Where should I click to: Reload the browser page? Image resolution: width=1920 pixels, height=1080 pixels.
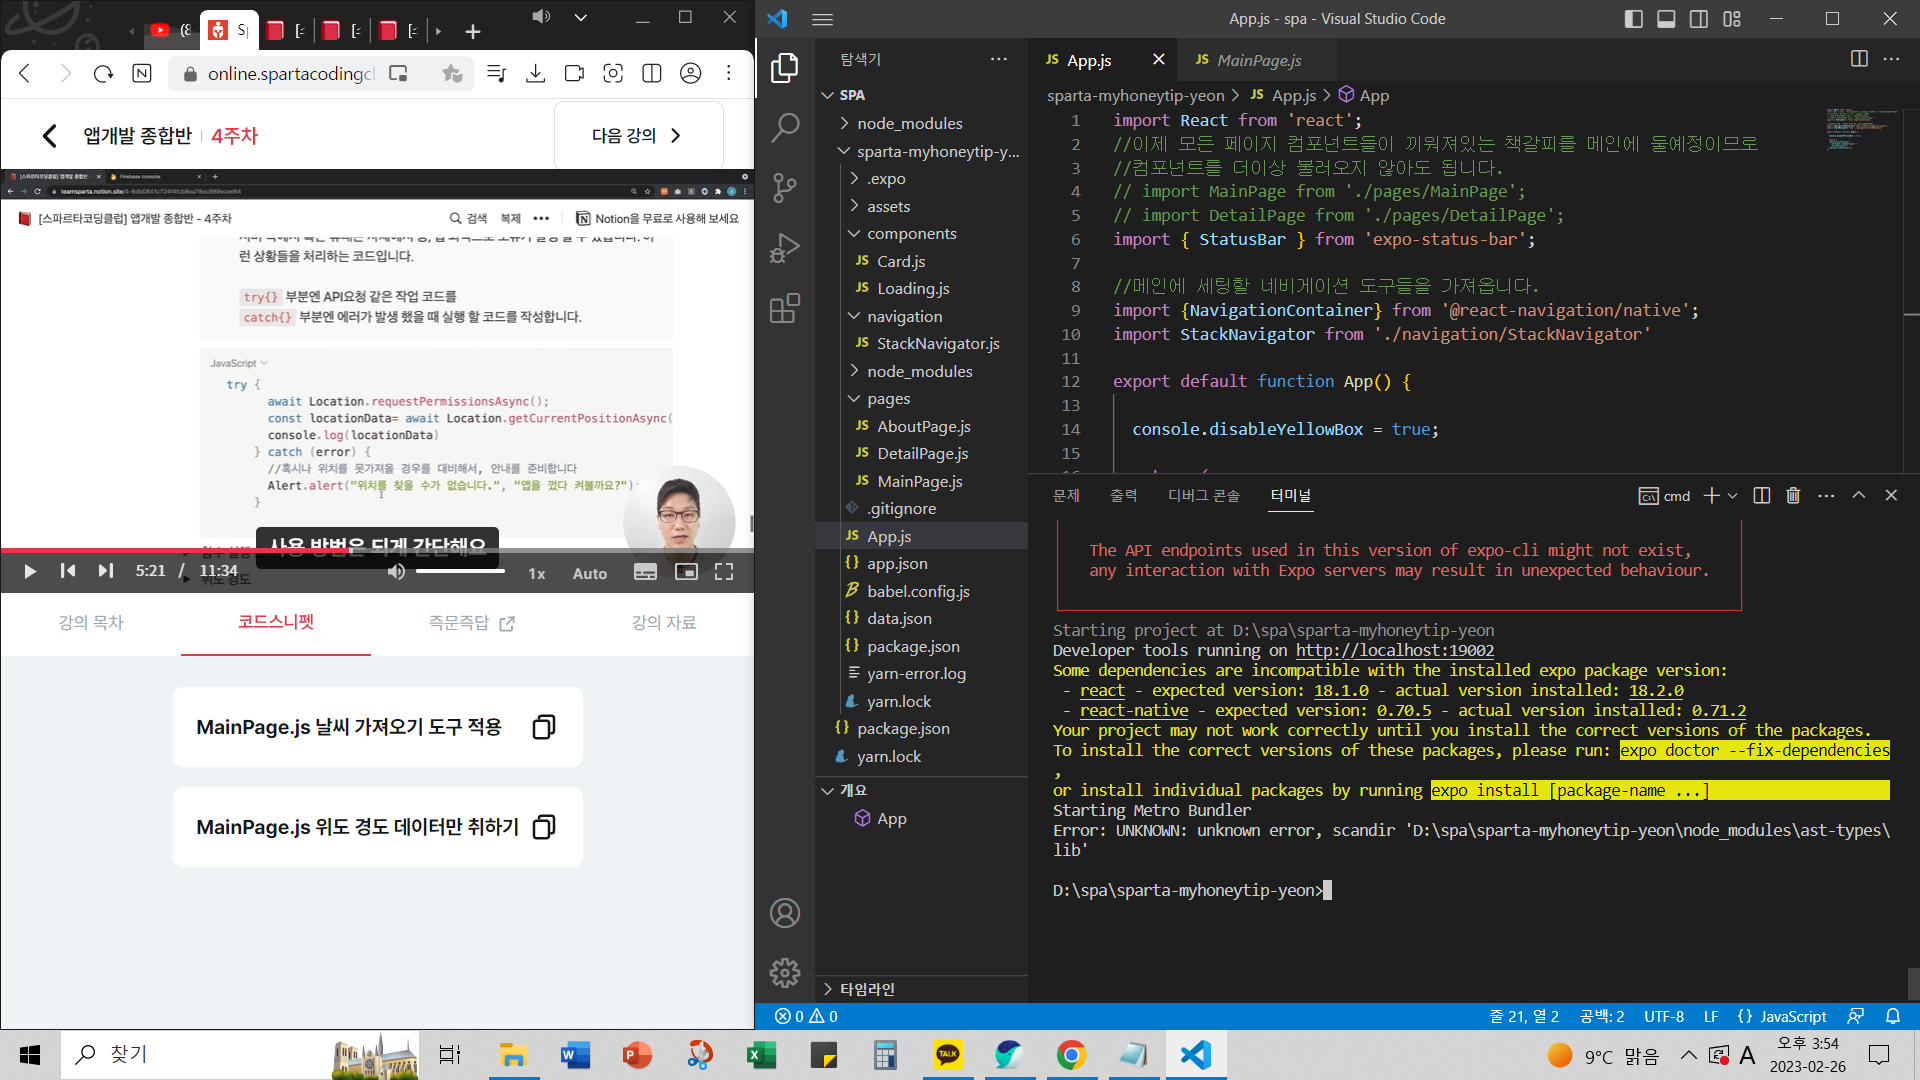coord(103,73)
